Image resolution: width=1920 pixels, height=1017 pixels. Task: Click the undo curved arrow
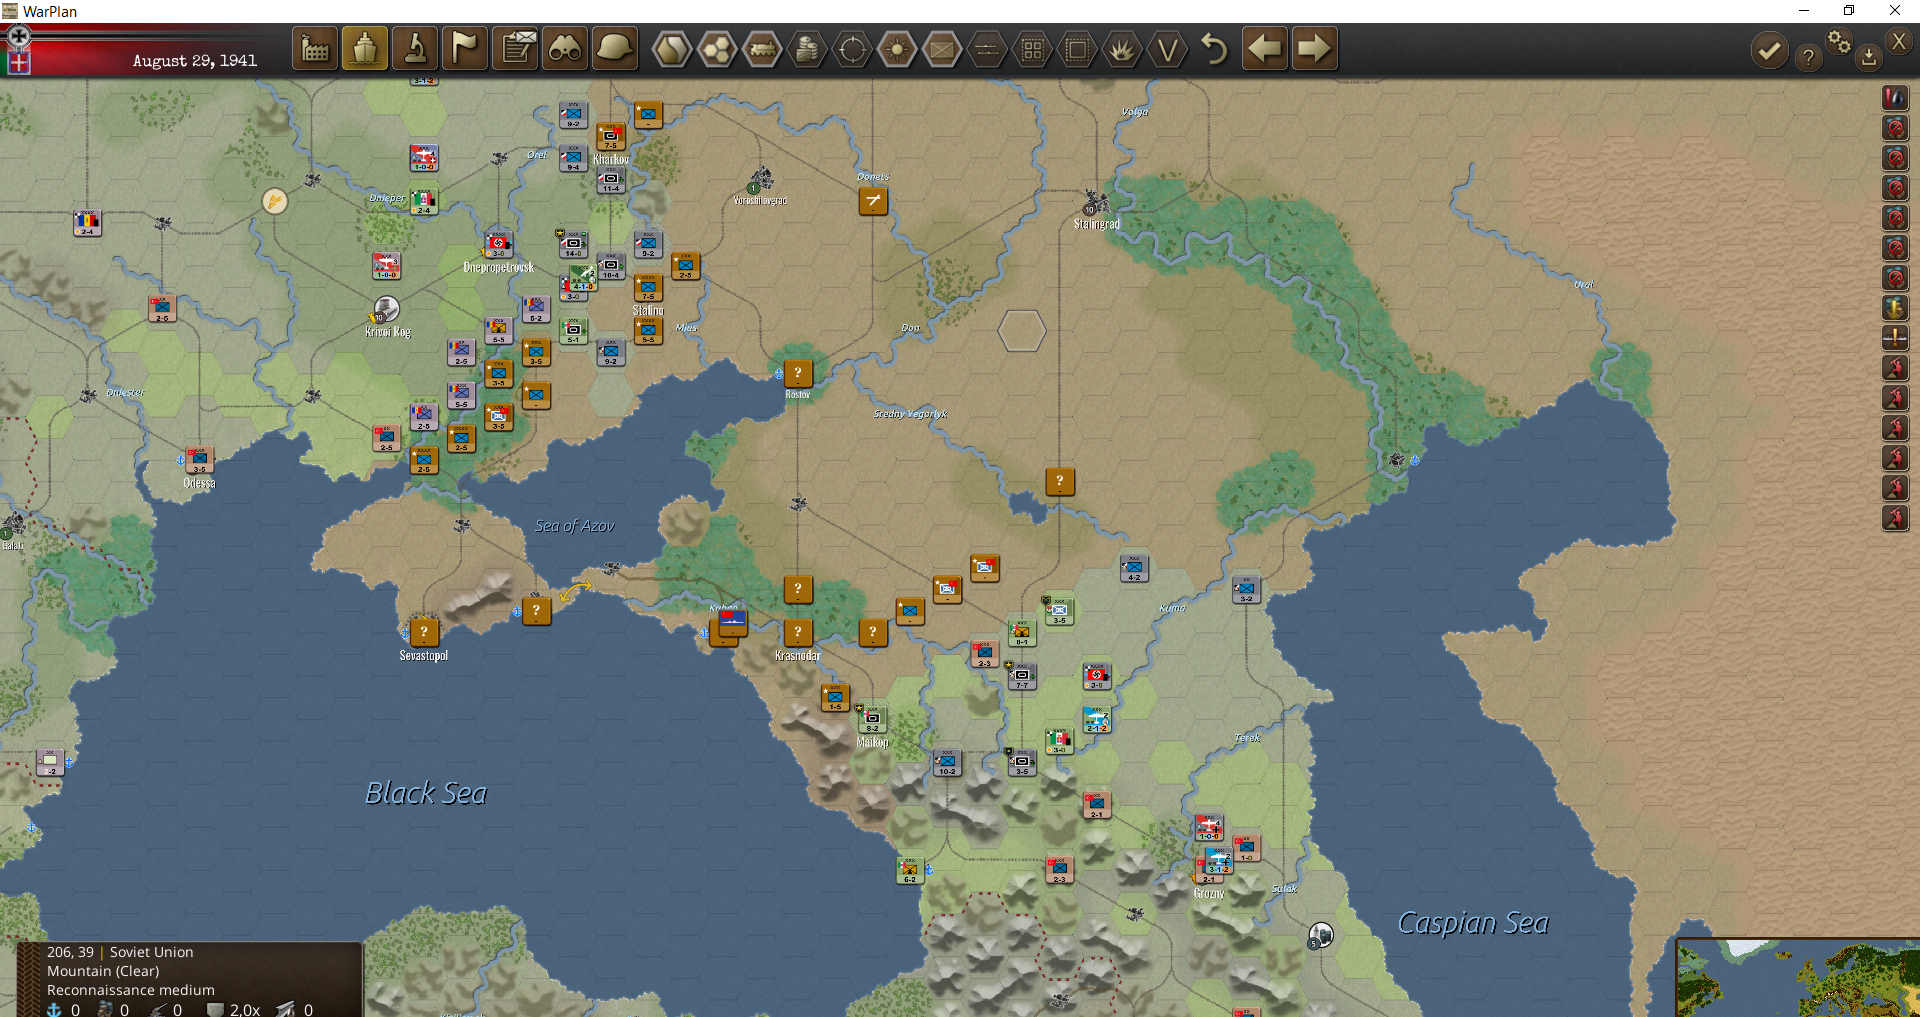[x=1214, y=49]
